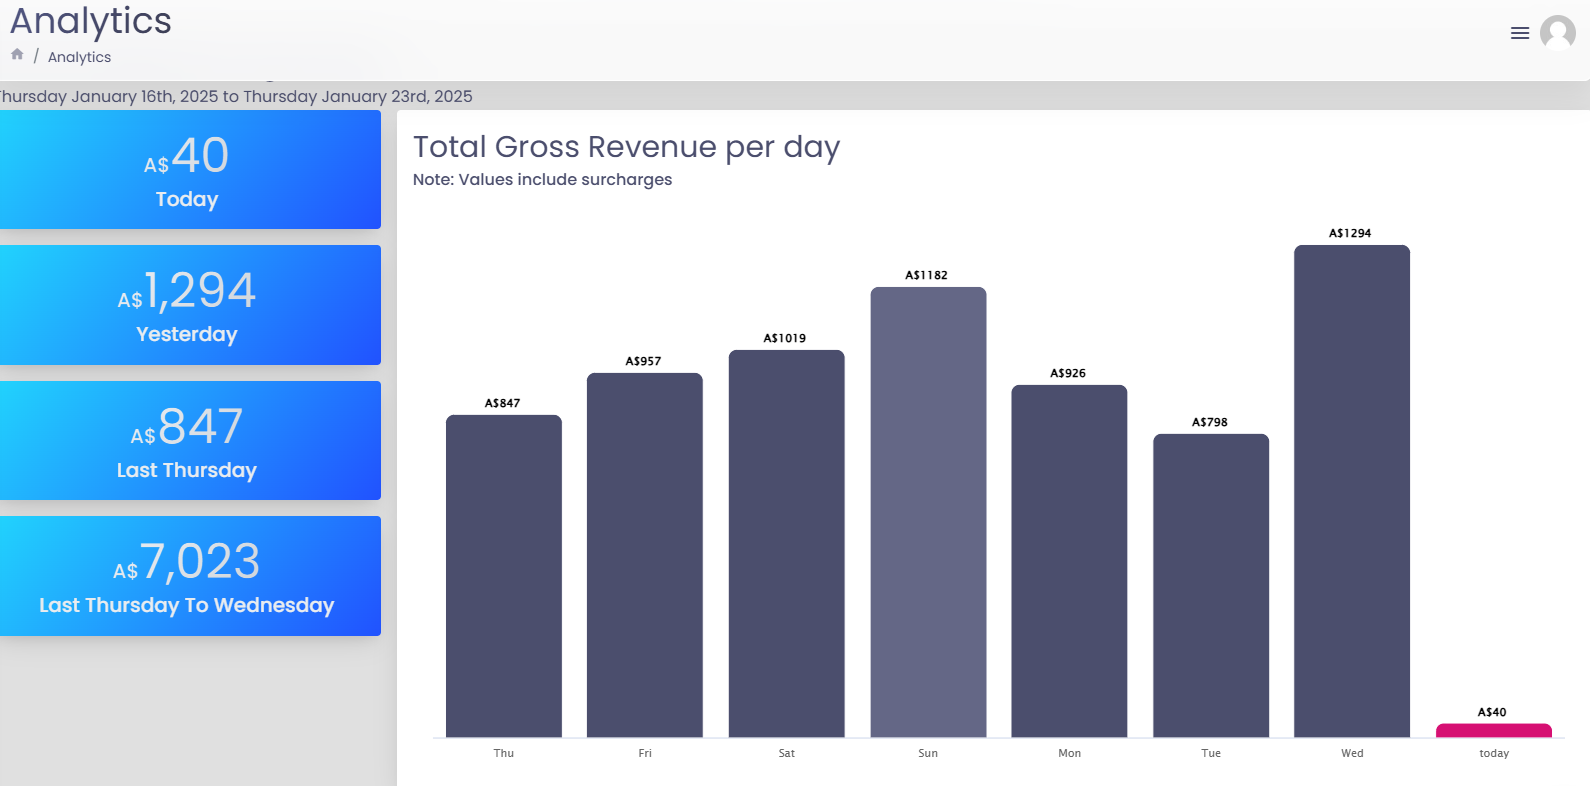The height and width of the screenshot is (786, 1590).
Task: Select the Last Thursday A$847 card
Action: tap(190, 441)
